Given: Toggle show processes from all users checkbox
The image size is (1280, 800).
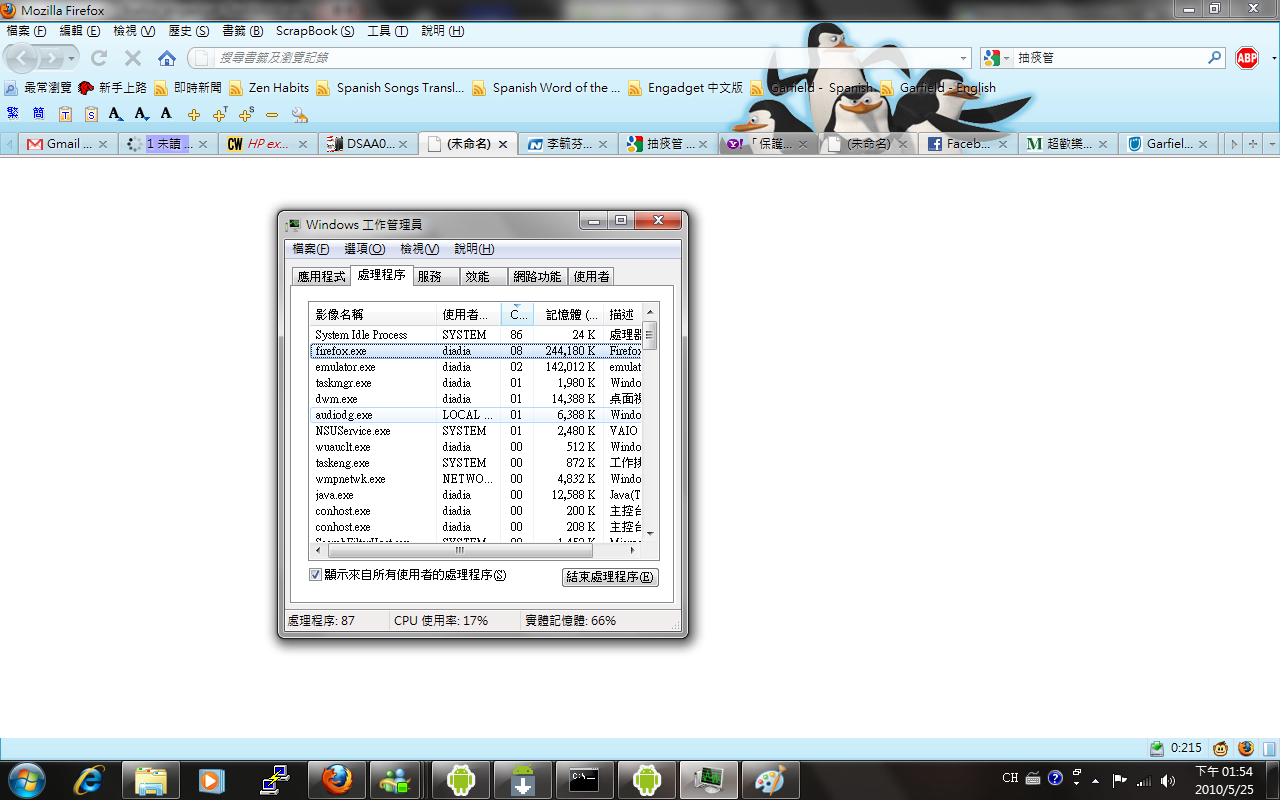Looking at the screenshot, I should click(316, 575).
